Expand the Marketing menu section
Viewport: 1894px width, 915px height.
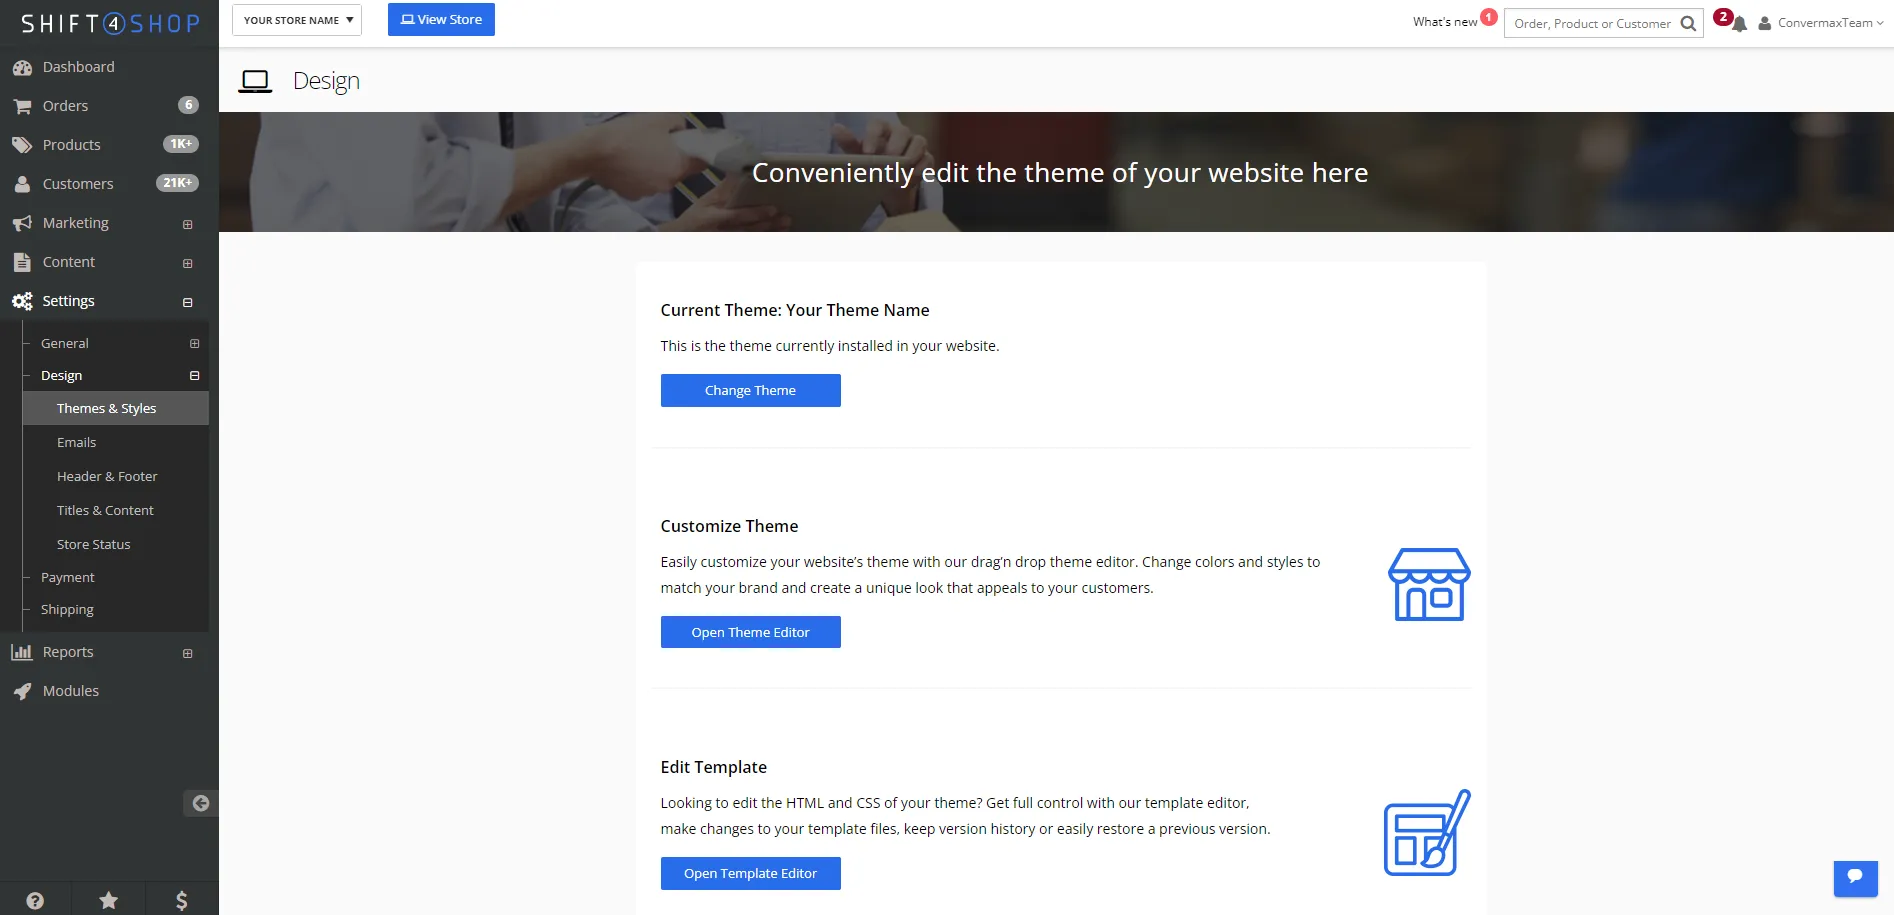[x=187, y=224]
